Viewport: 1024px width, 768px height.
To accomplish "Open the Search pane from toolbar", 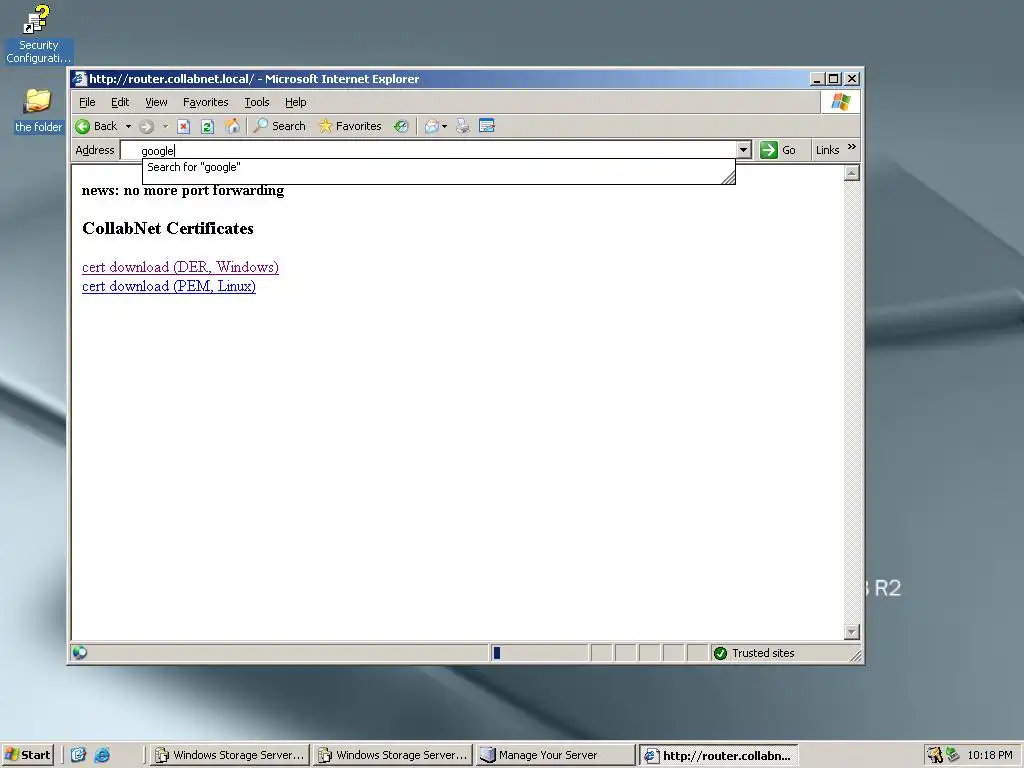I will point(280,126).
